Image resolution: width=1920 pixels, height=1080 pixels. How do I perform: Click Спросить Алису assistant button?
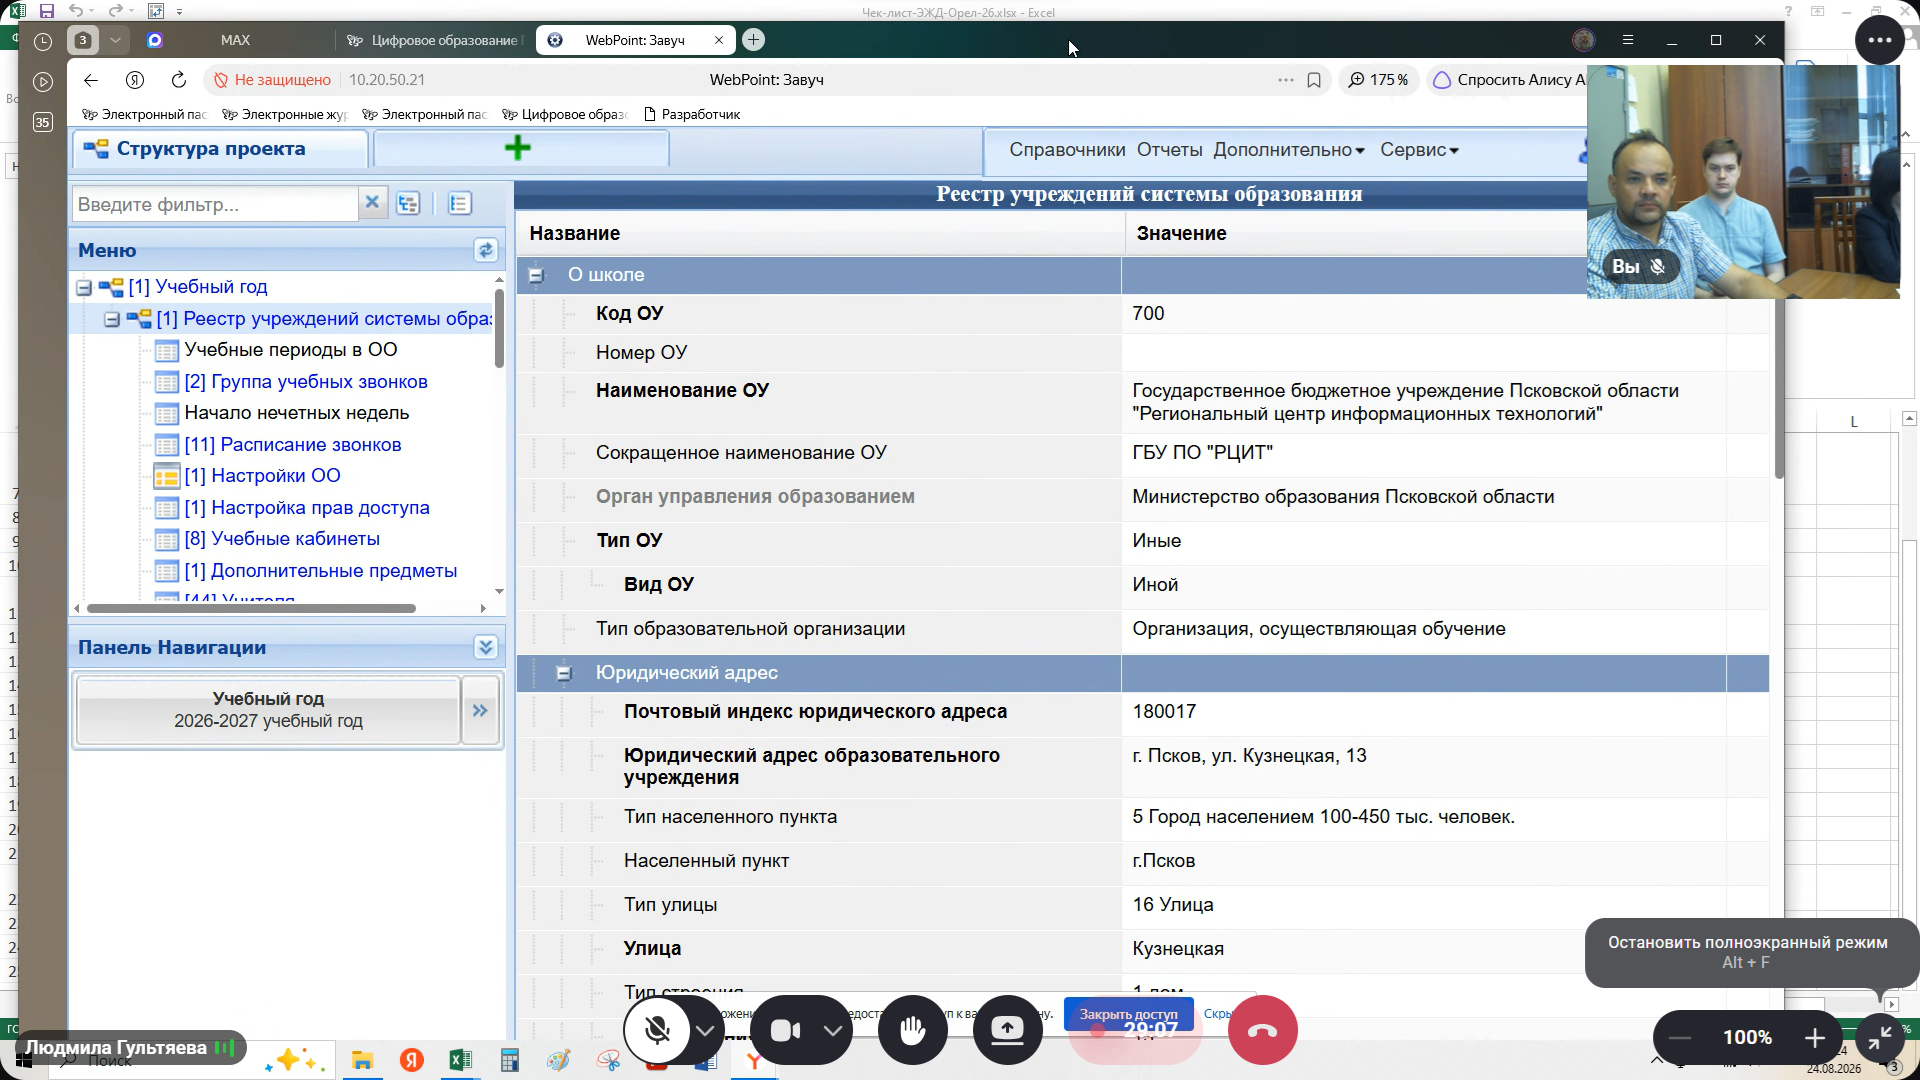click(x=1508, y=80)
